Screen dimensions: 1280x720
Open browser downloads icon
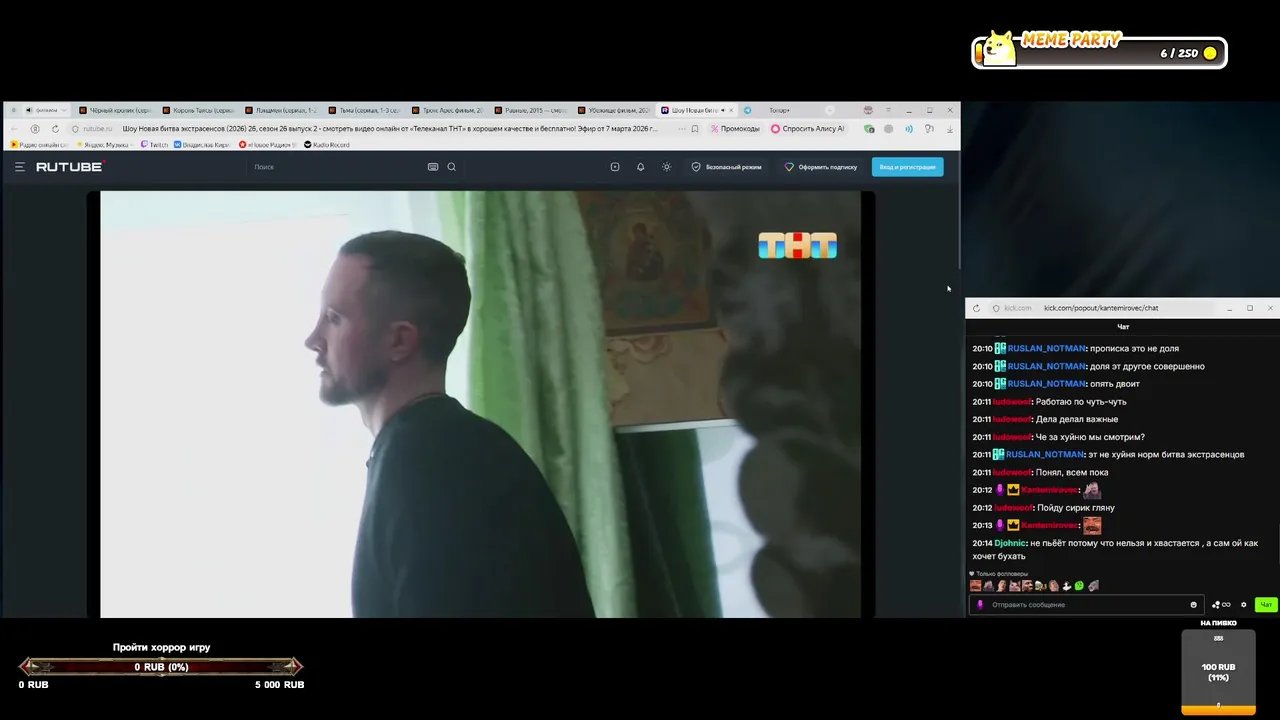[x=949, y=129]
